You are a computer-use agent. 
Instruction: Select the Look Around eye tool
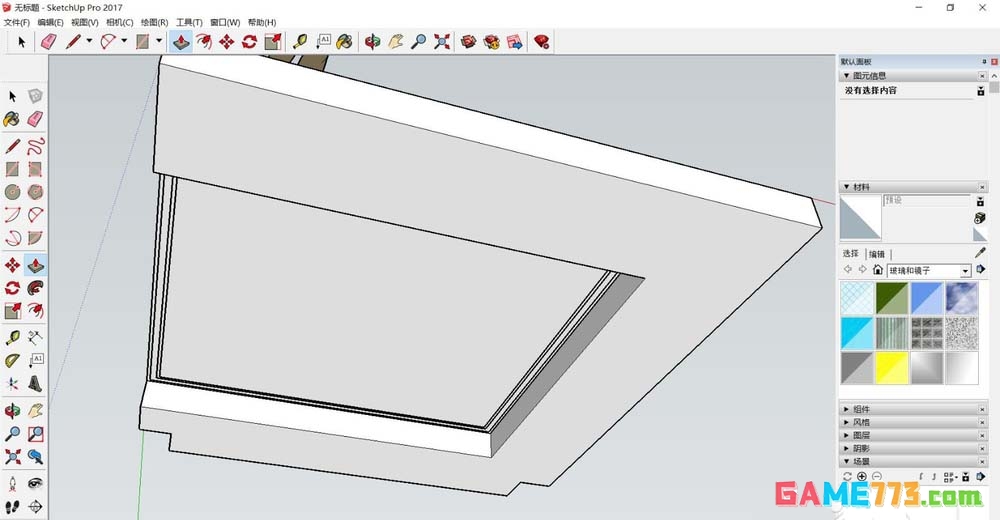point(36,484)
